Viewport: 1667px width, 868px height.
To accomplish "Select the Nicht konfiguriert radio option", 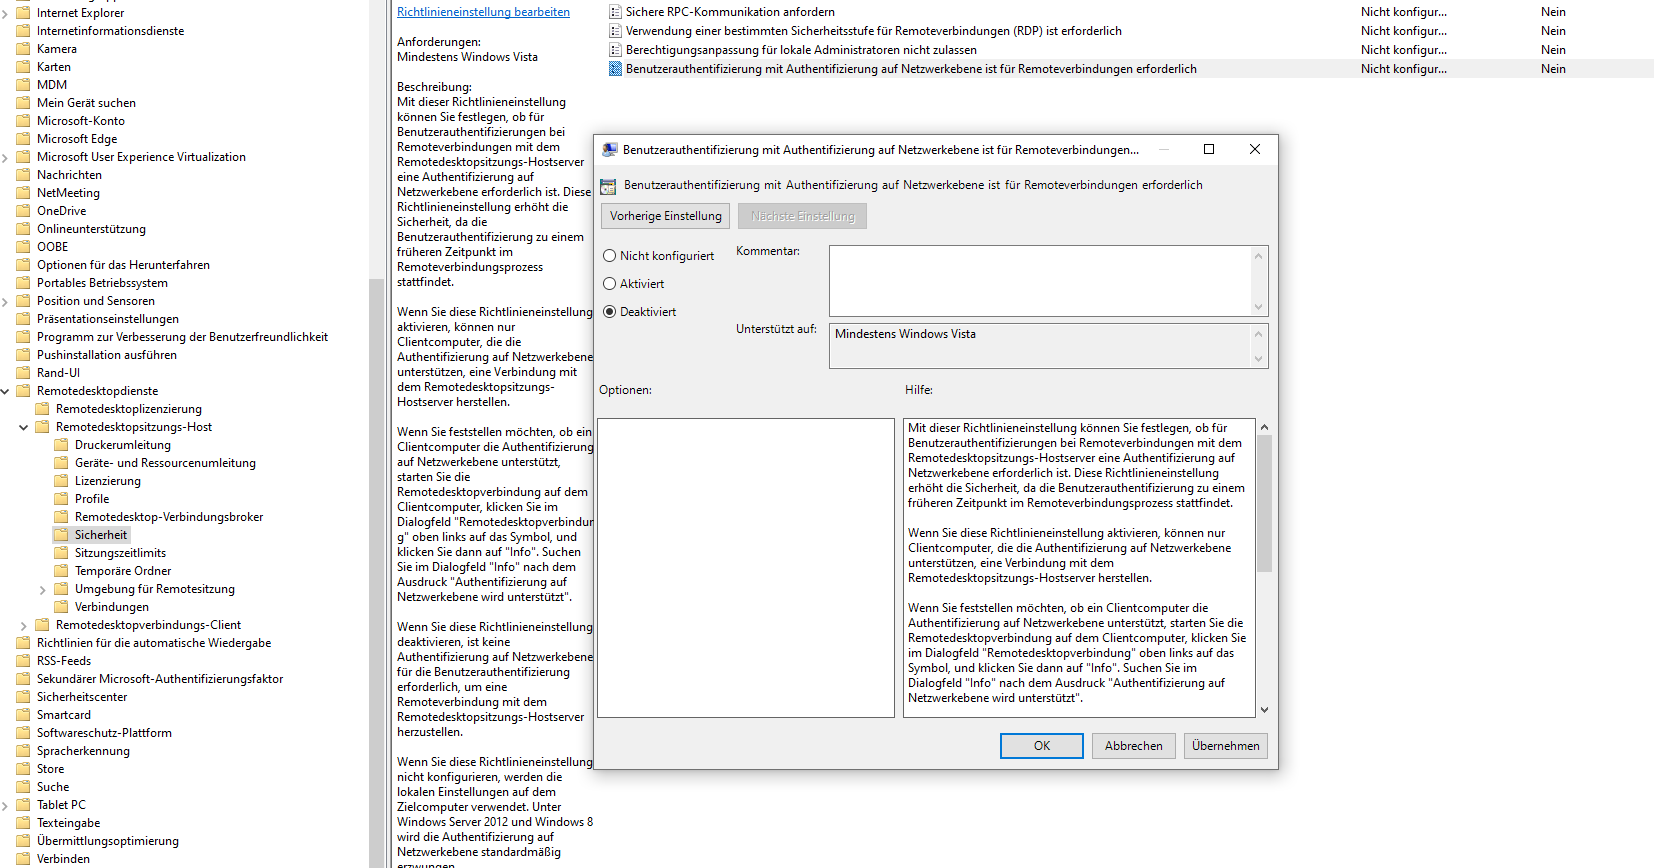I will click(609, 256).
